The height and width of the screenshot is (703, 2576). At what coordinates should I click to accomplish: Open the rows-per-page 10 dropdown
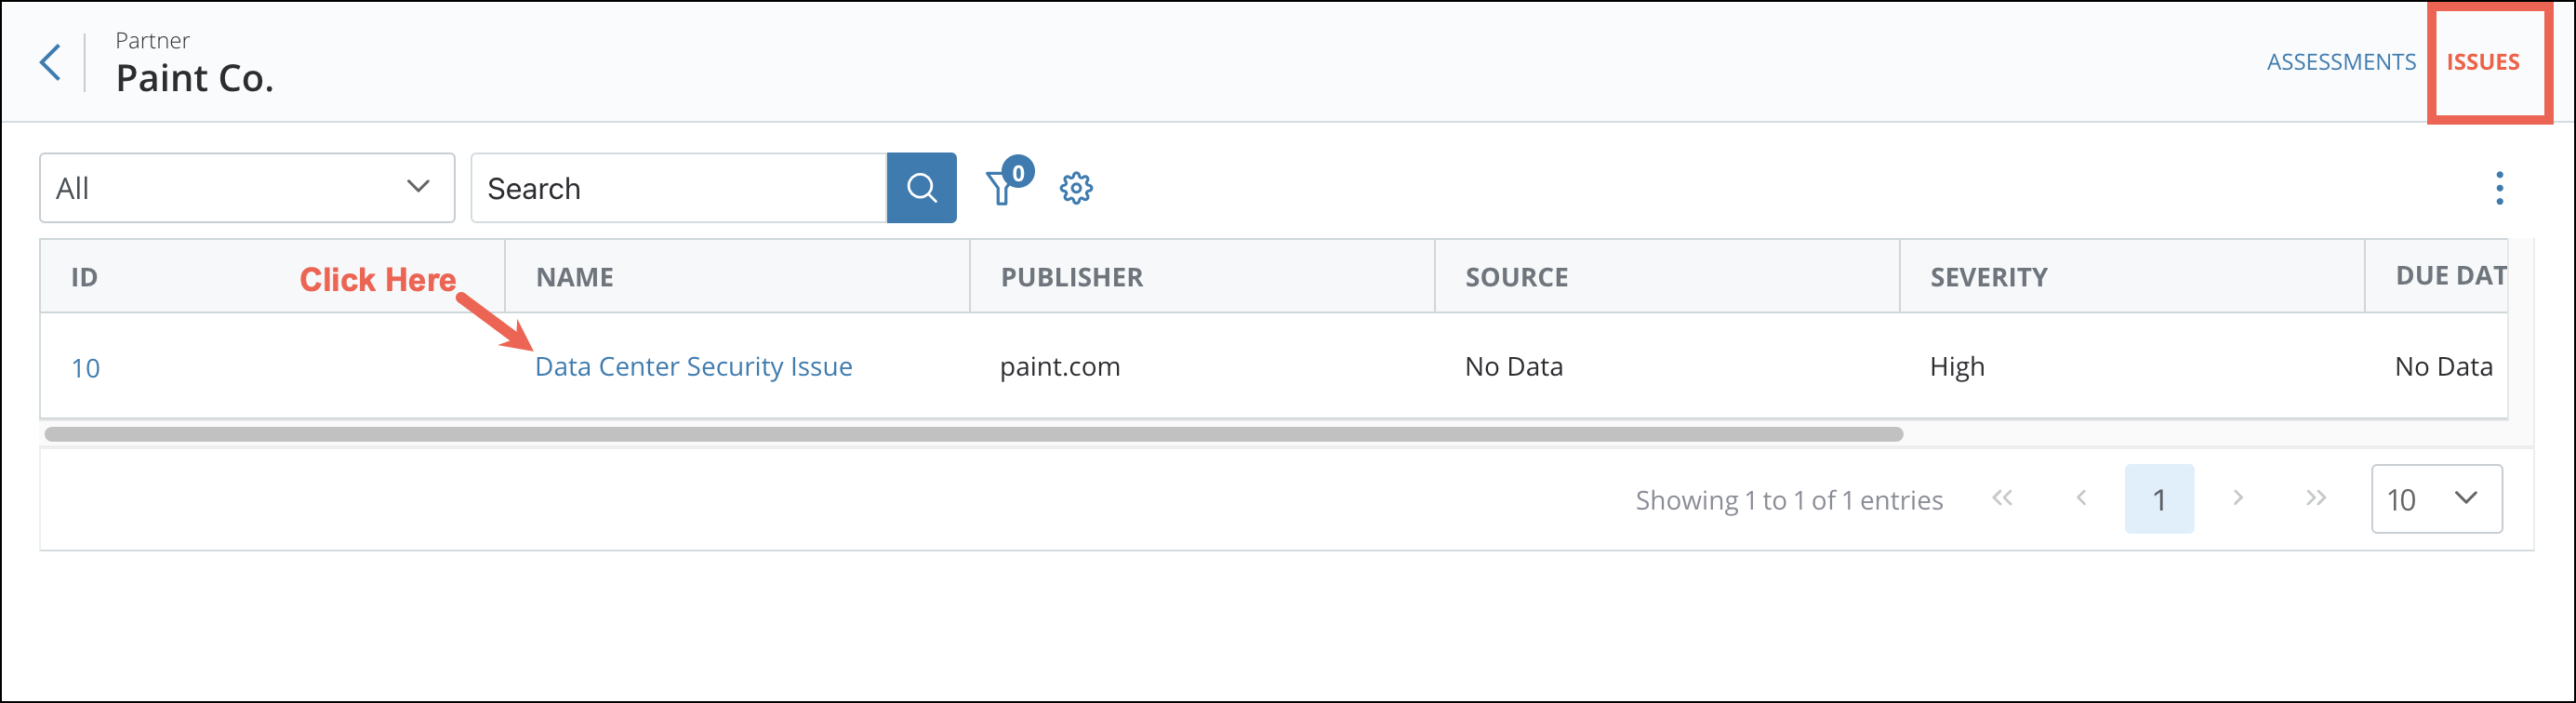point(2436,499)
